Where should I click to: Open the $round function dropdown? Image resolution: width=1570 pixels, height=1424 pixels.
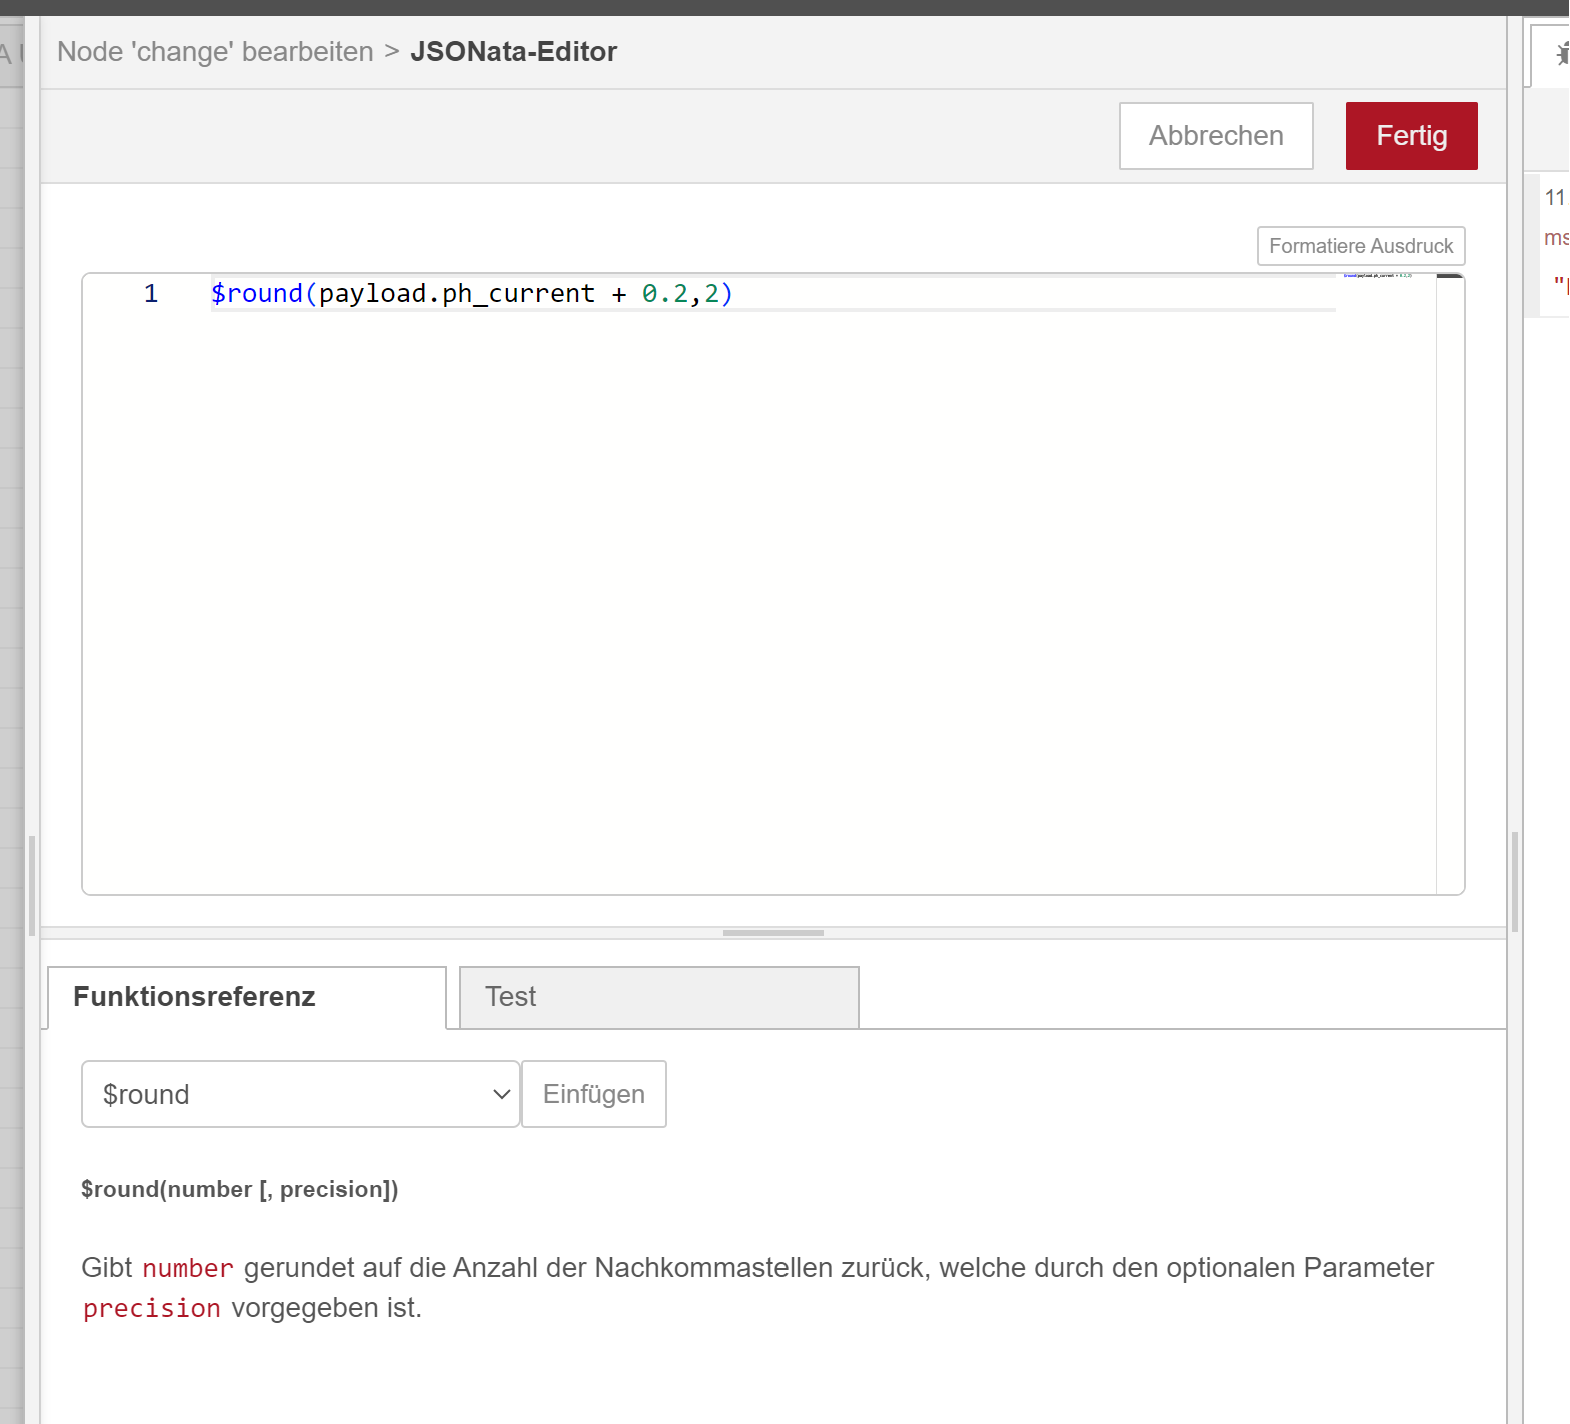tap(300, 1094)
